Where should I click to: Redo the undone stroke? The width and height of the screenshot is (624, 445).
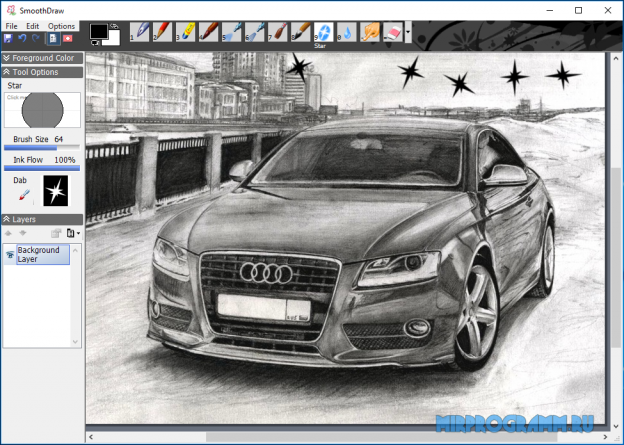tap(36, 38)
